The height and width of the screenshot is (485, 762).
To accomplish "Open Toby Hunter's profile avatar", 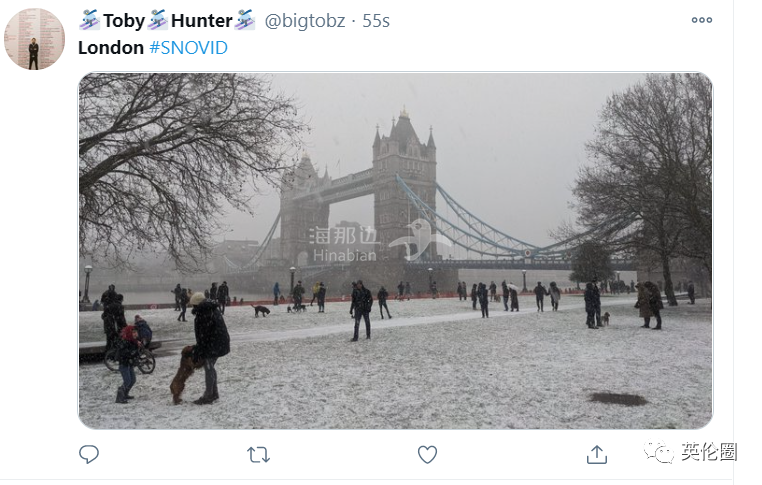I will [x=34, y=39].
